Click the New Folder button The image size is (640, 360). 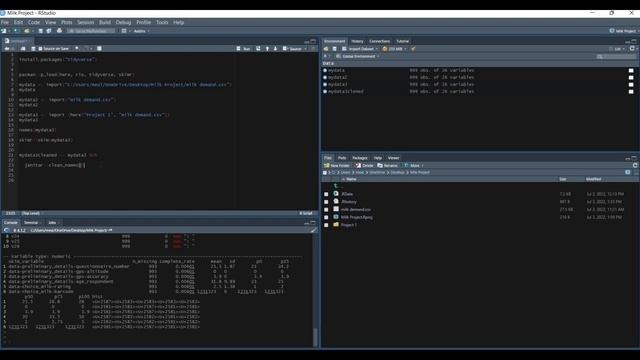tap(337, 166)
